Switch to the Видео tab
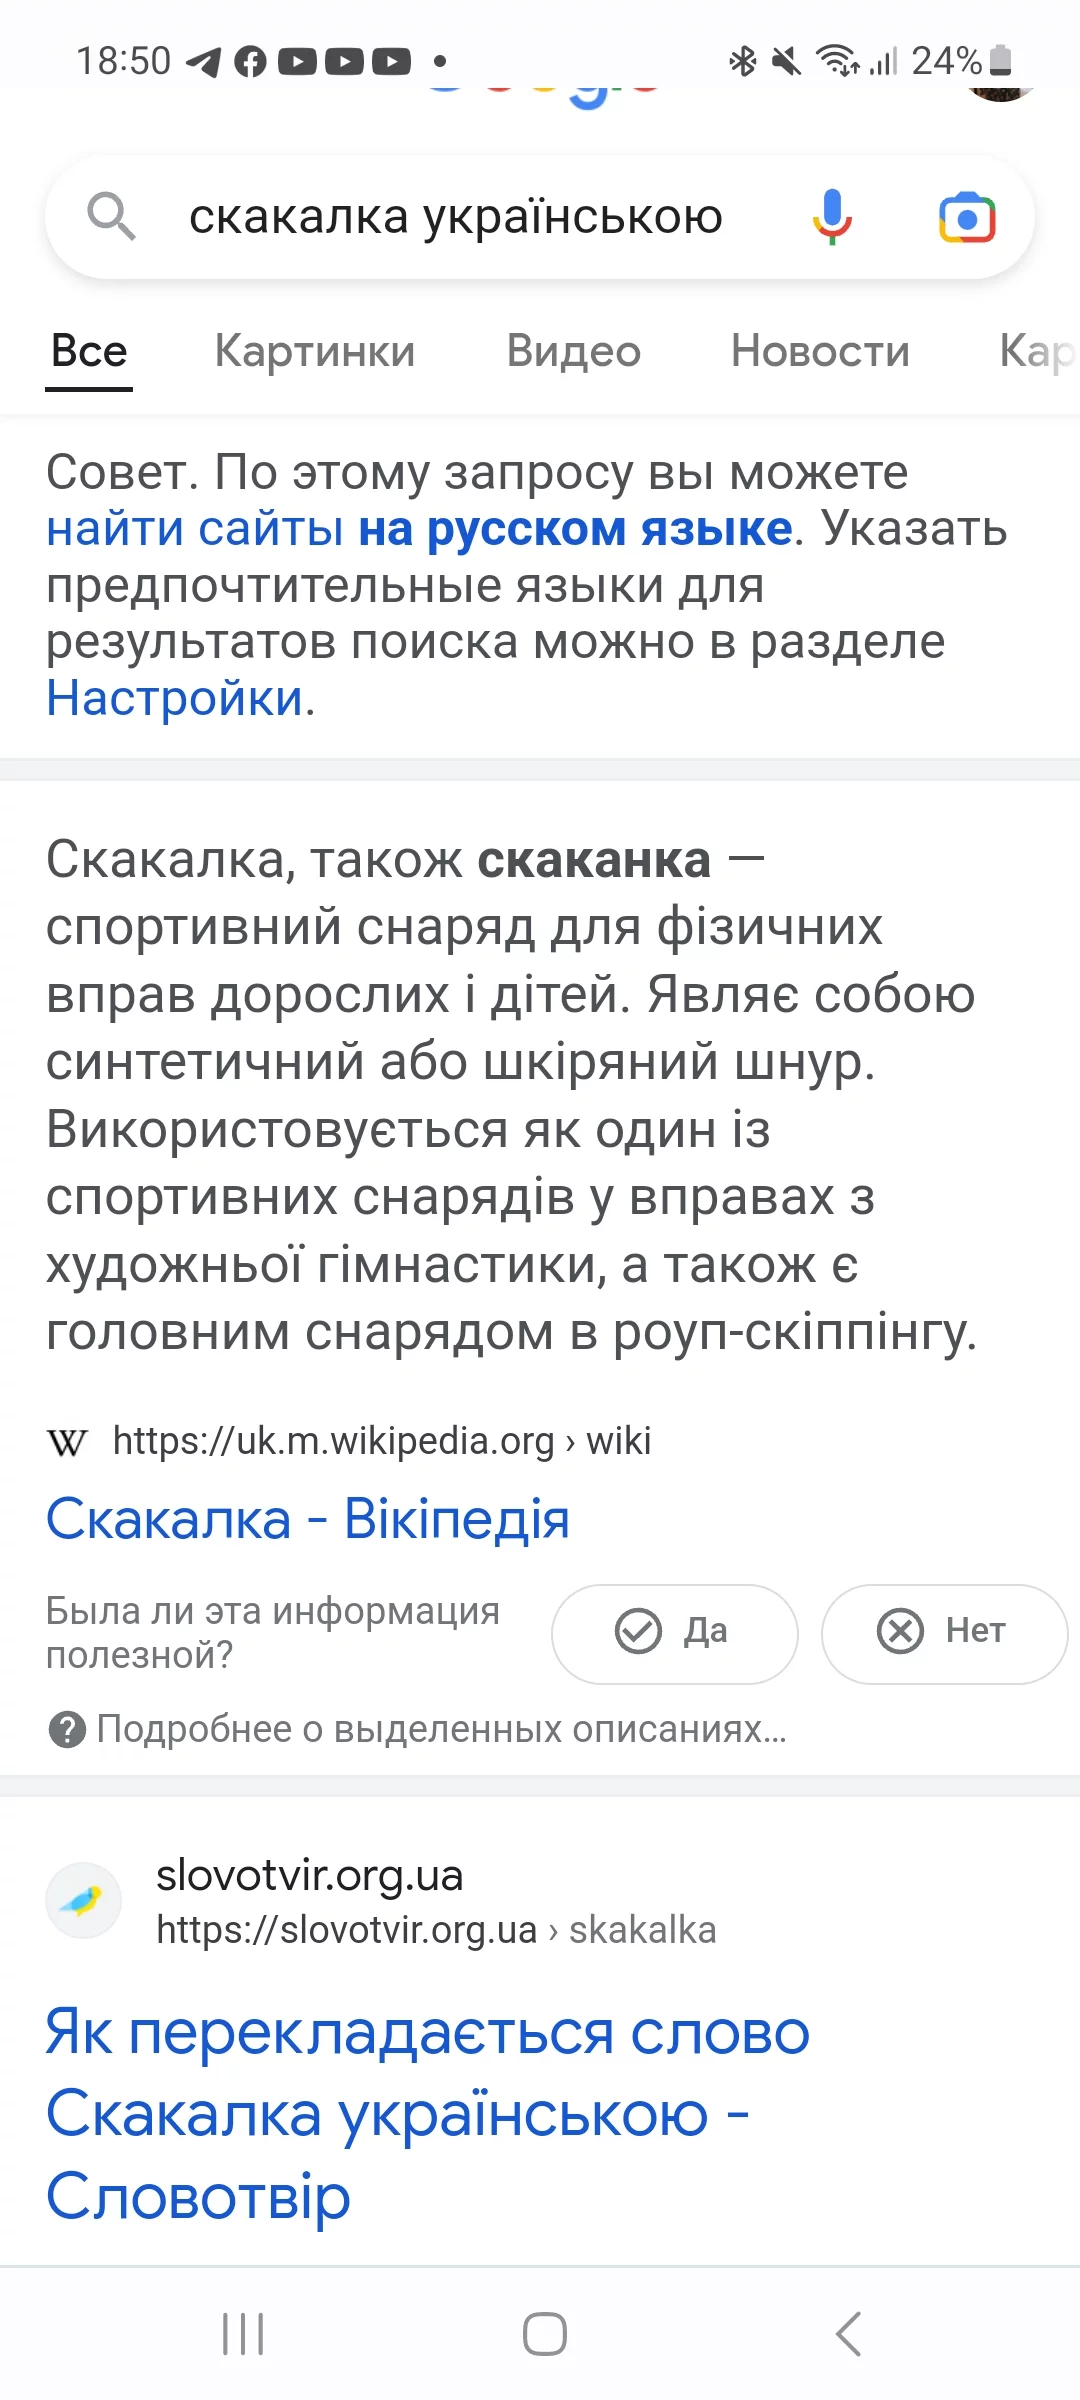Viewport: 1080px width, 2400px height. tap(573, 352)
